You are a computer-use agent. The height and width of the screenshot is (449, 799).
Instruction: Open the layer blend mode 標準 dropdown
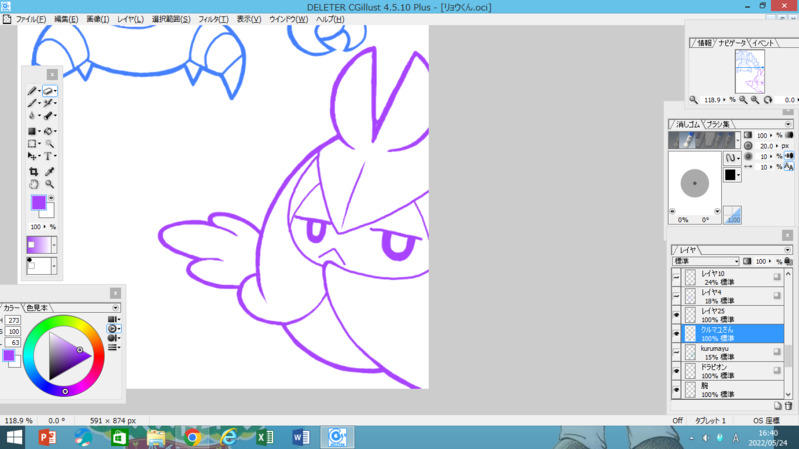[706, 261]
